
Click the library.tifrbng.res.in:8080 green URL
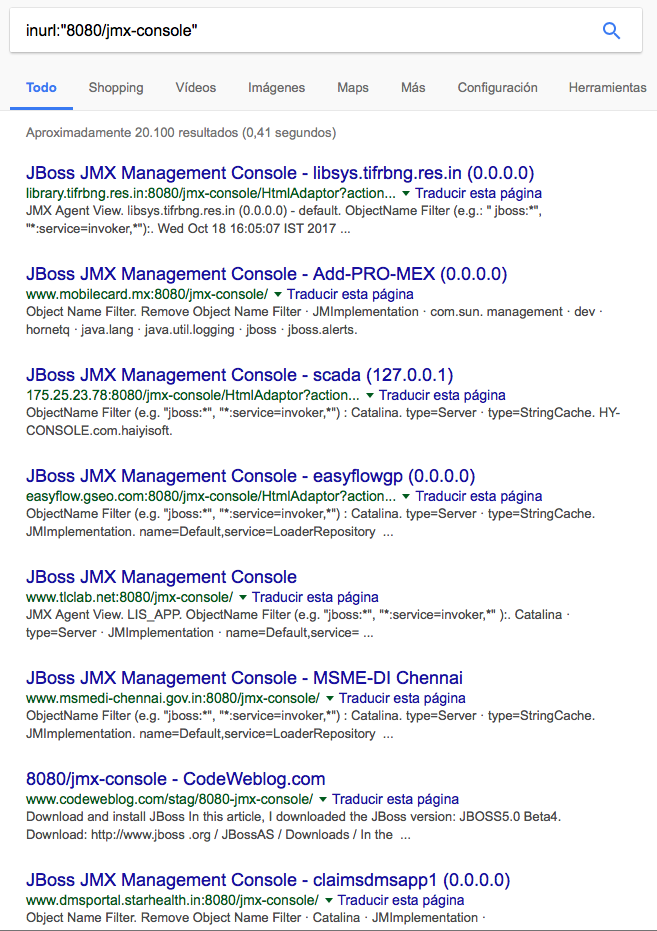(x=211, y=194)
